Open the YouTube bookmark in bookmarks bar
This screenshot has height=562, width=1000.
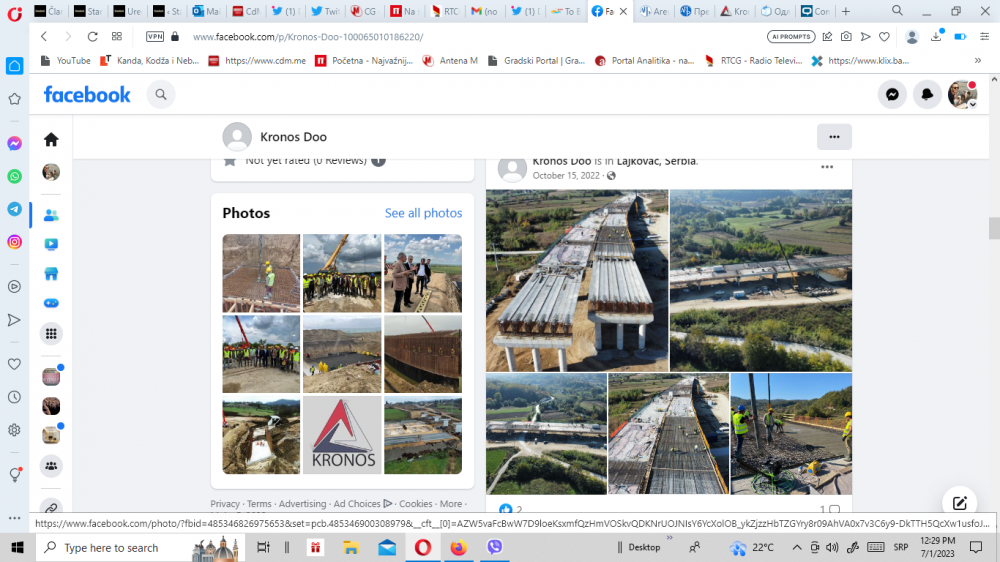[x=65, y=60]
